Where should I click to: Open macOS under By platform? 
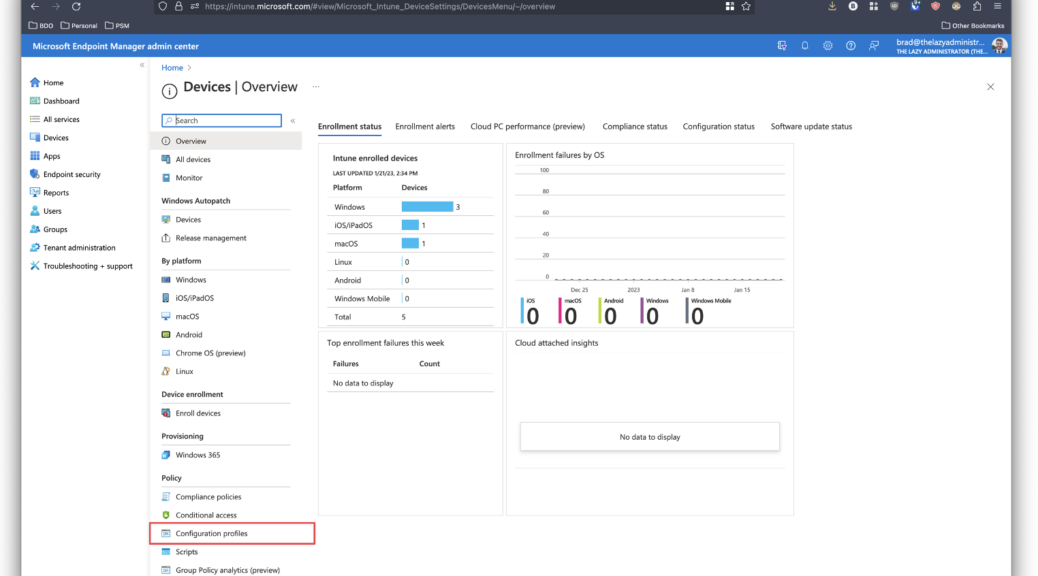[x=180, y=316]
